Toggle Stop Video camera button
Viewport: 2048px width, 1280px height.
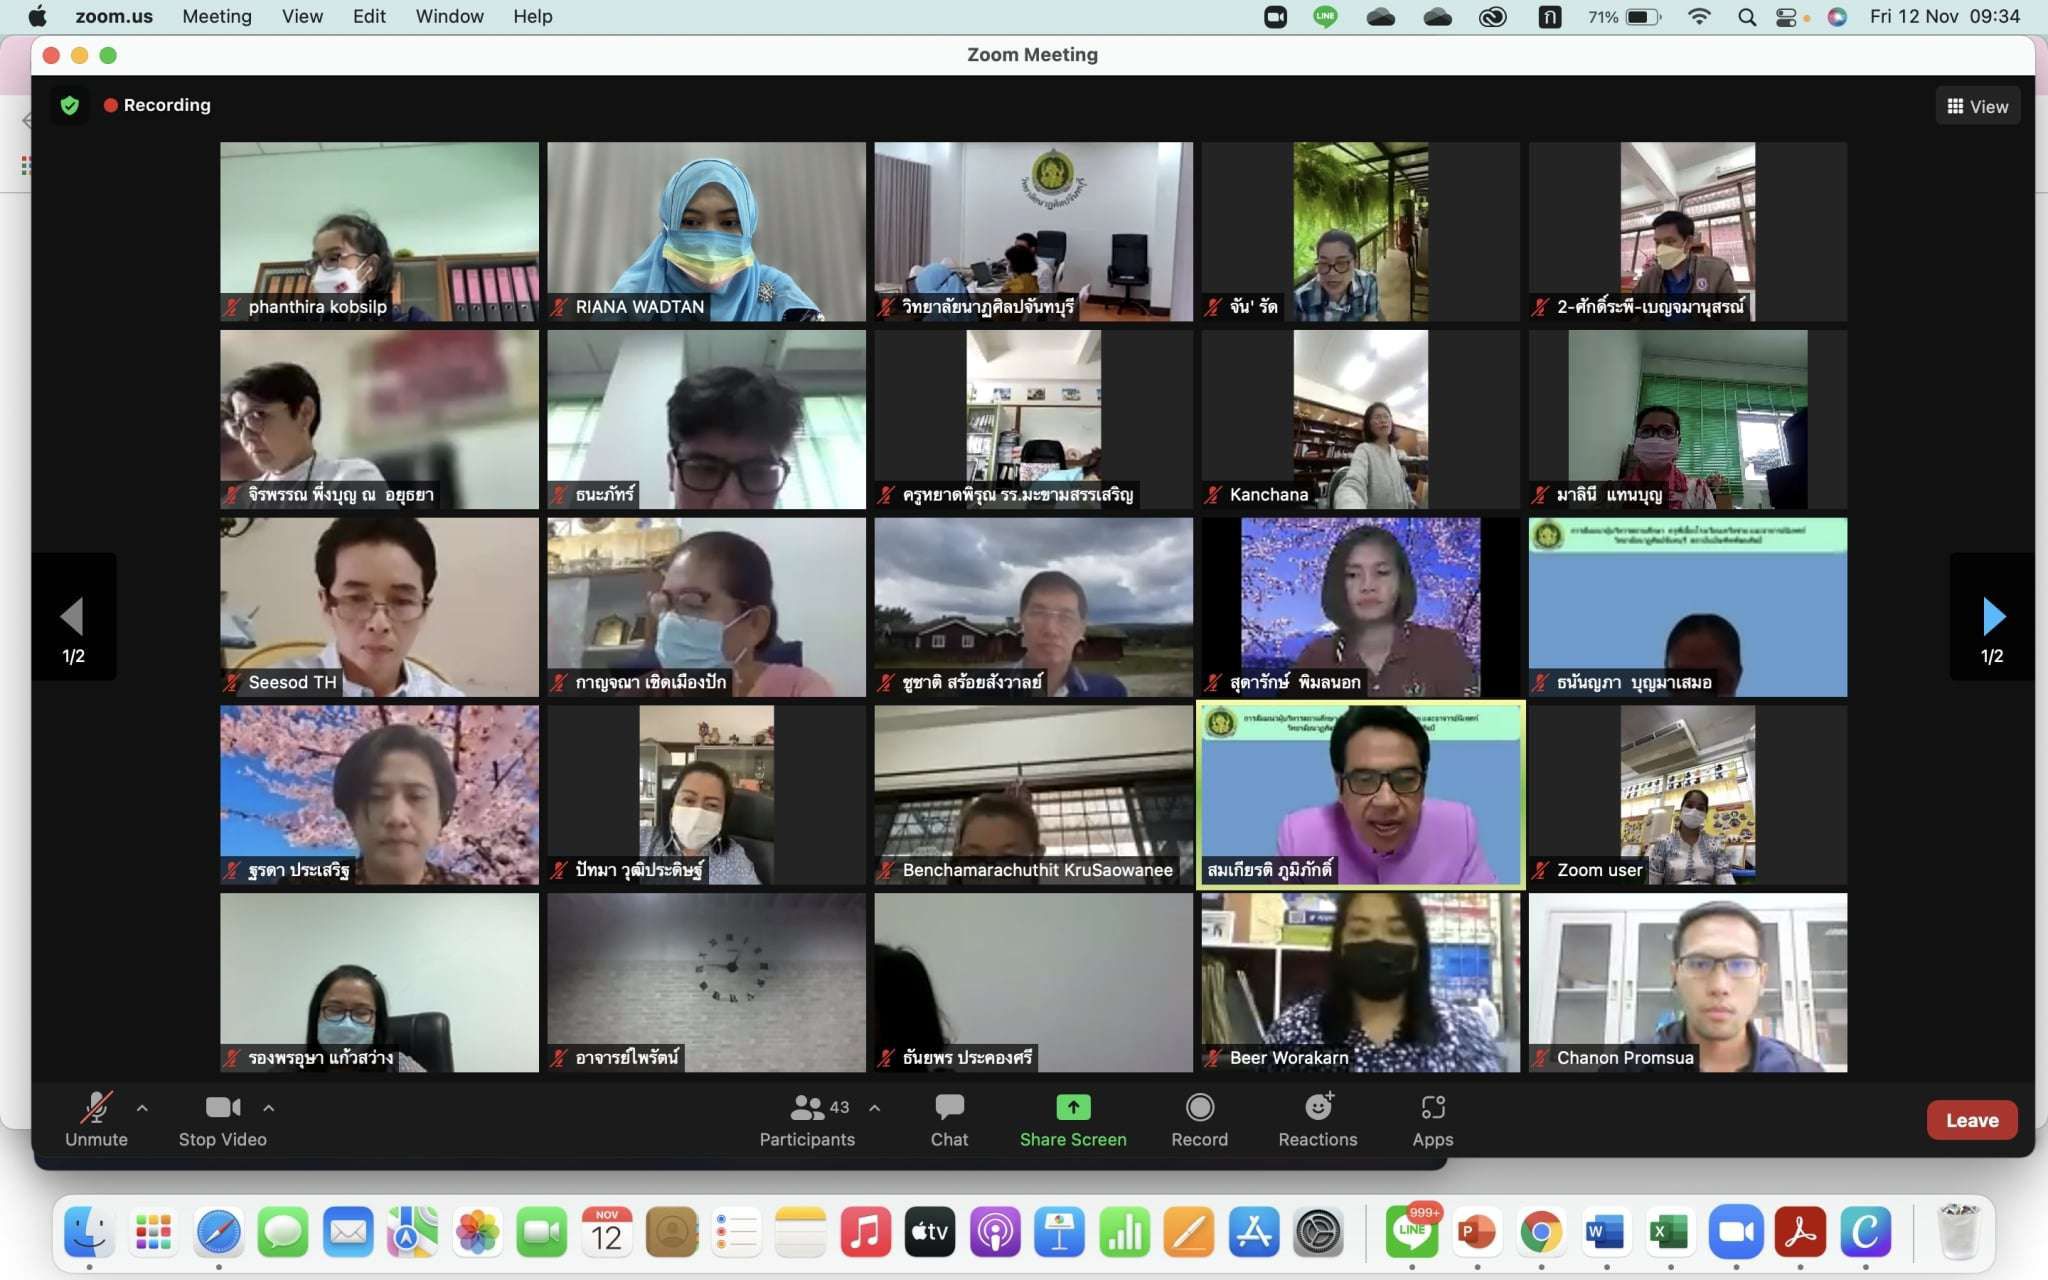222,1107
